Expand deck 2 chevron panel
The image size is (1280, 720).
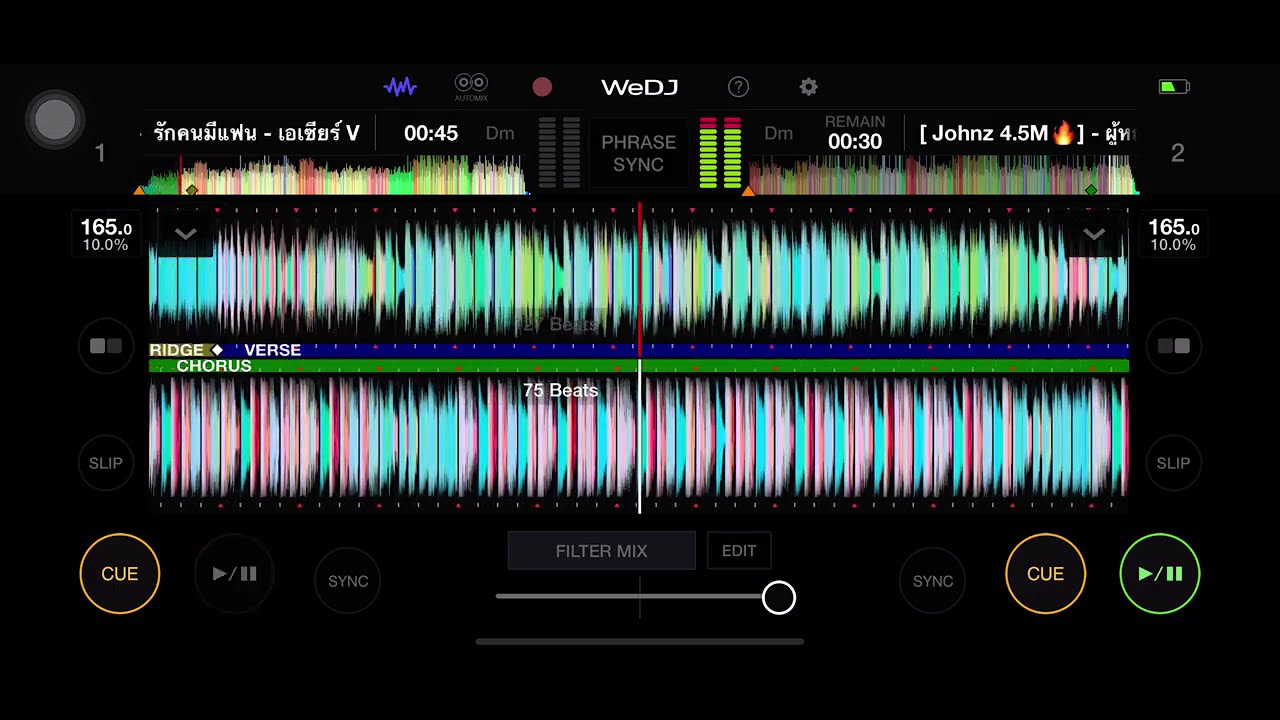(x=1094, y=235)
